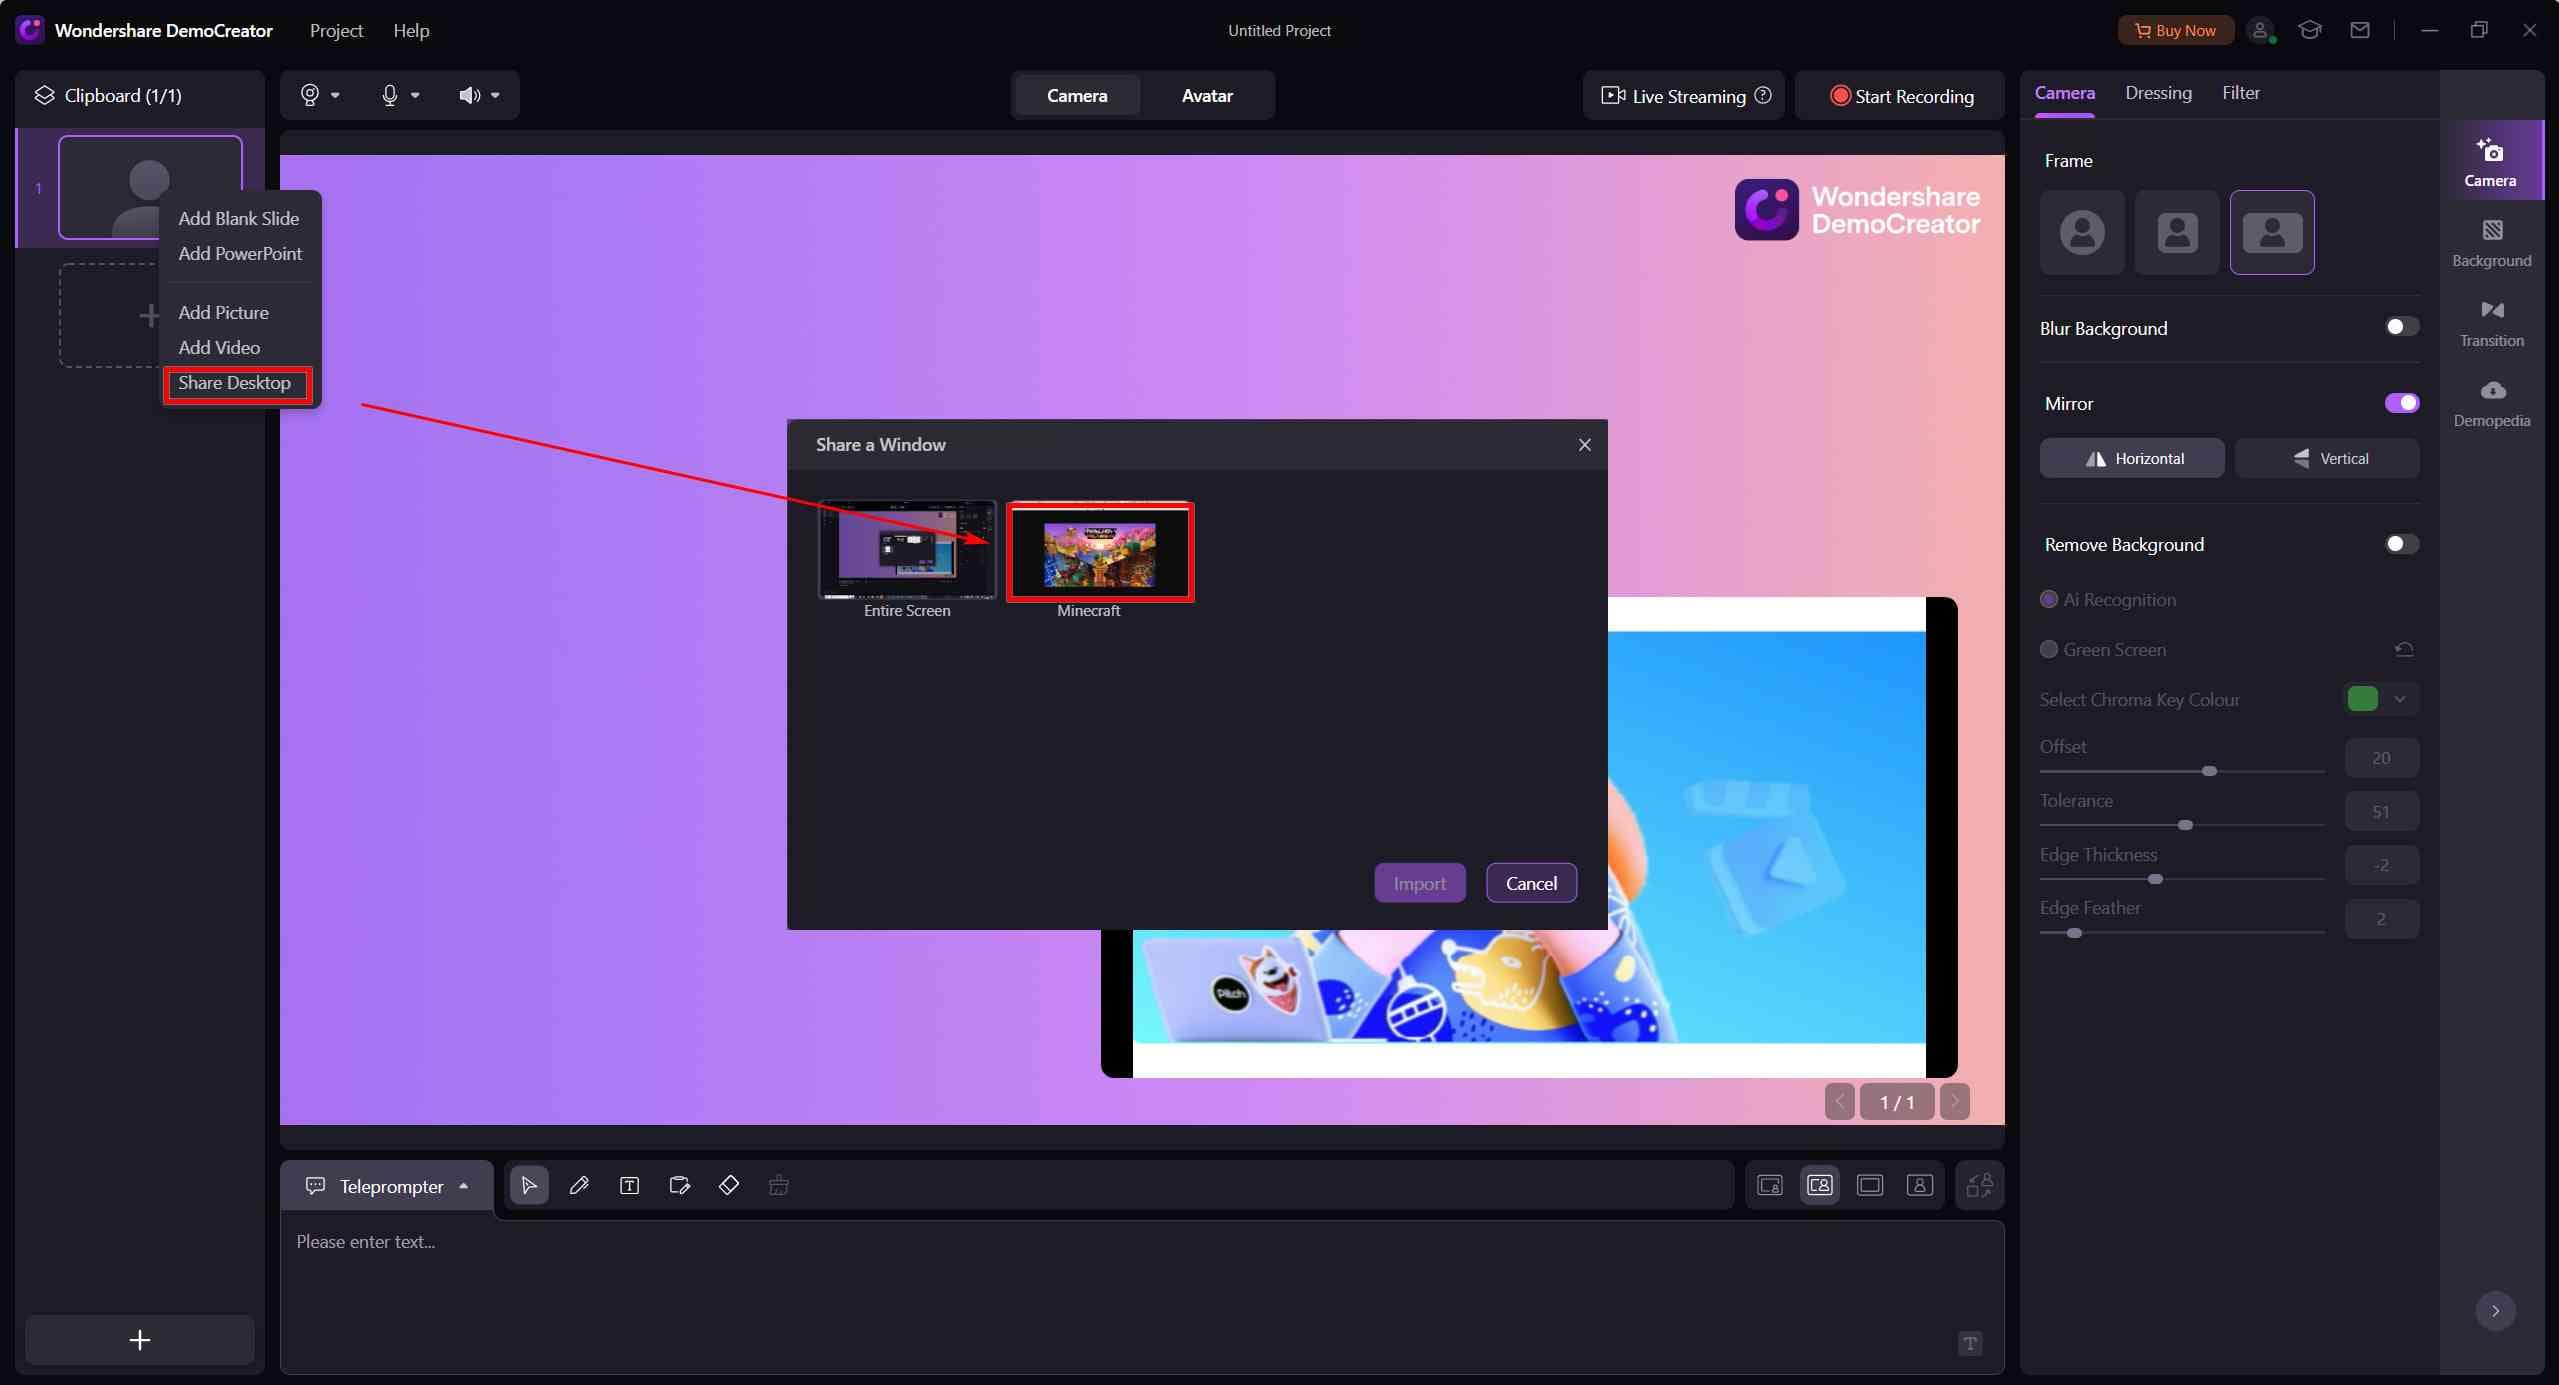Open the chroma key colour dropdown

(x=2399, y=699)
